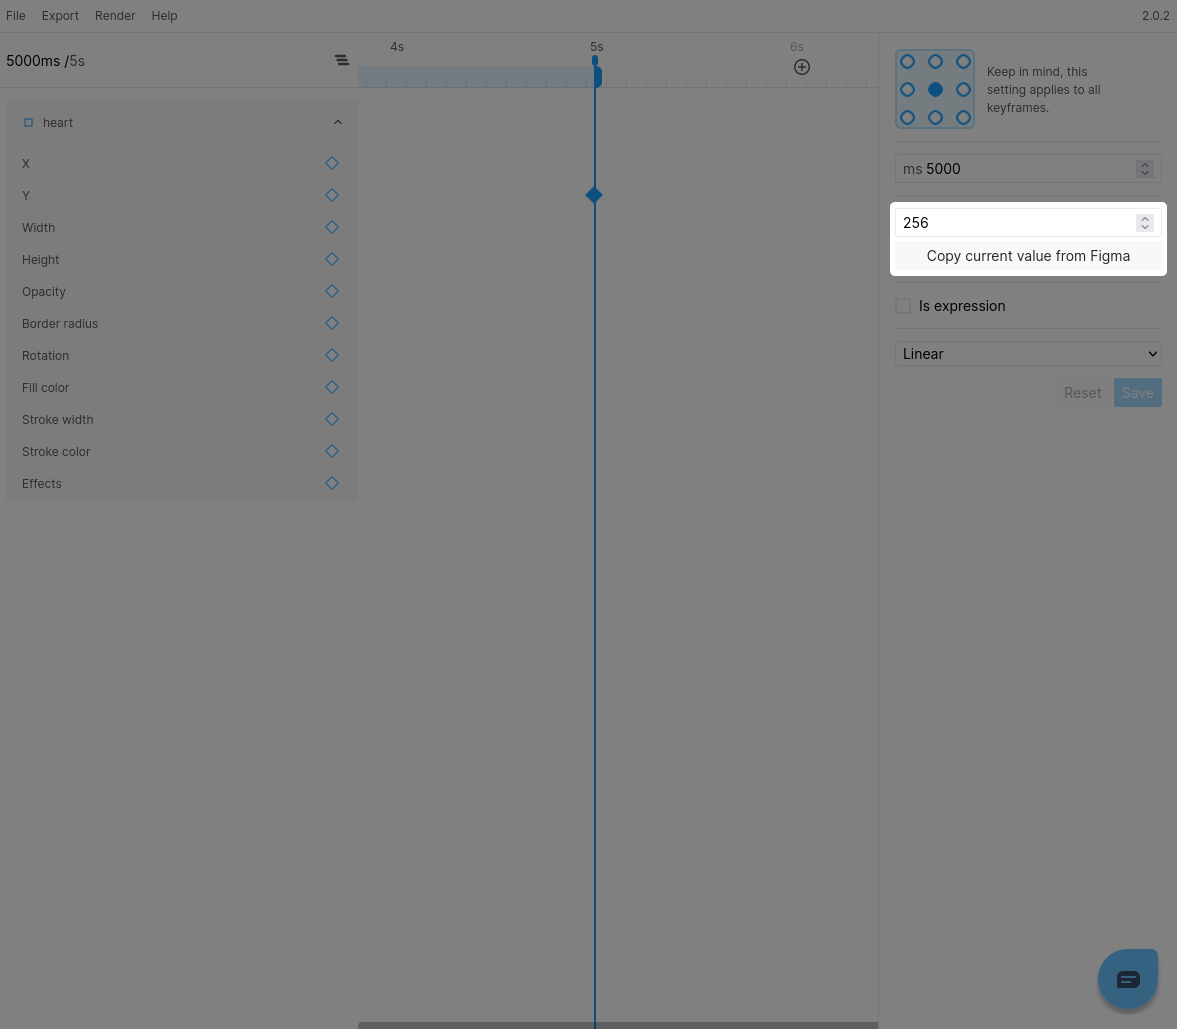Open the File menu
Viewport: 1177px width, 1029px height.
coord(16,16)
